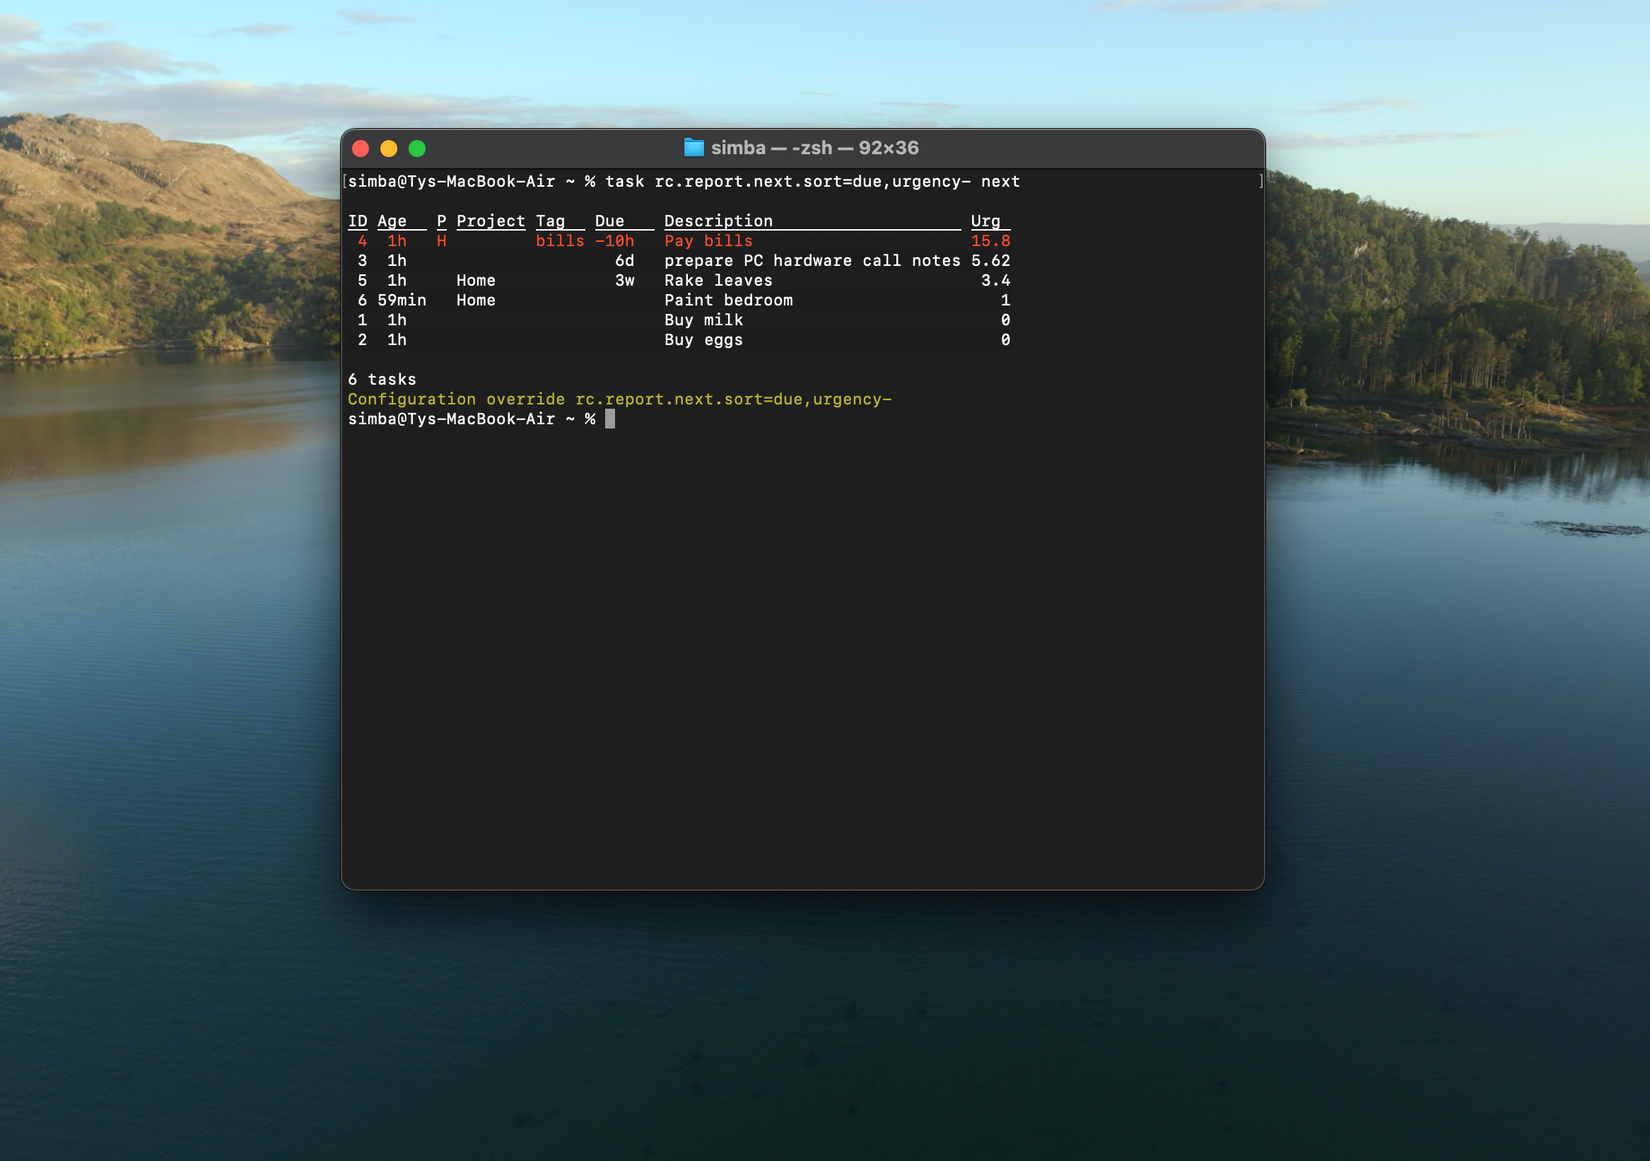Click the 'prepare PC hardware call notes' task
The width and height of the screenshot is (1650, 1161).
pos(812,260)
